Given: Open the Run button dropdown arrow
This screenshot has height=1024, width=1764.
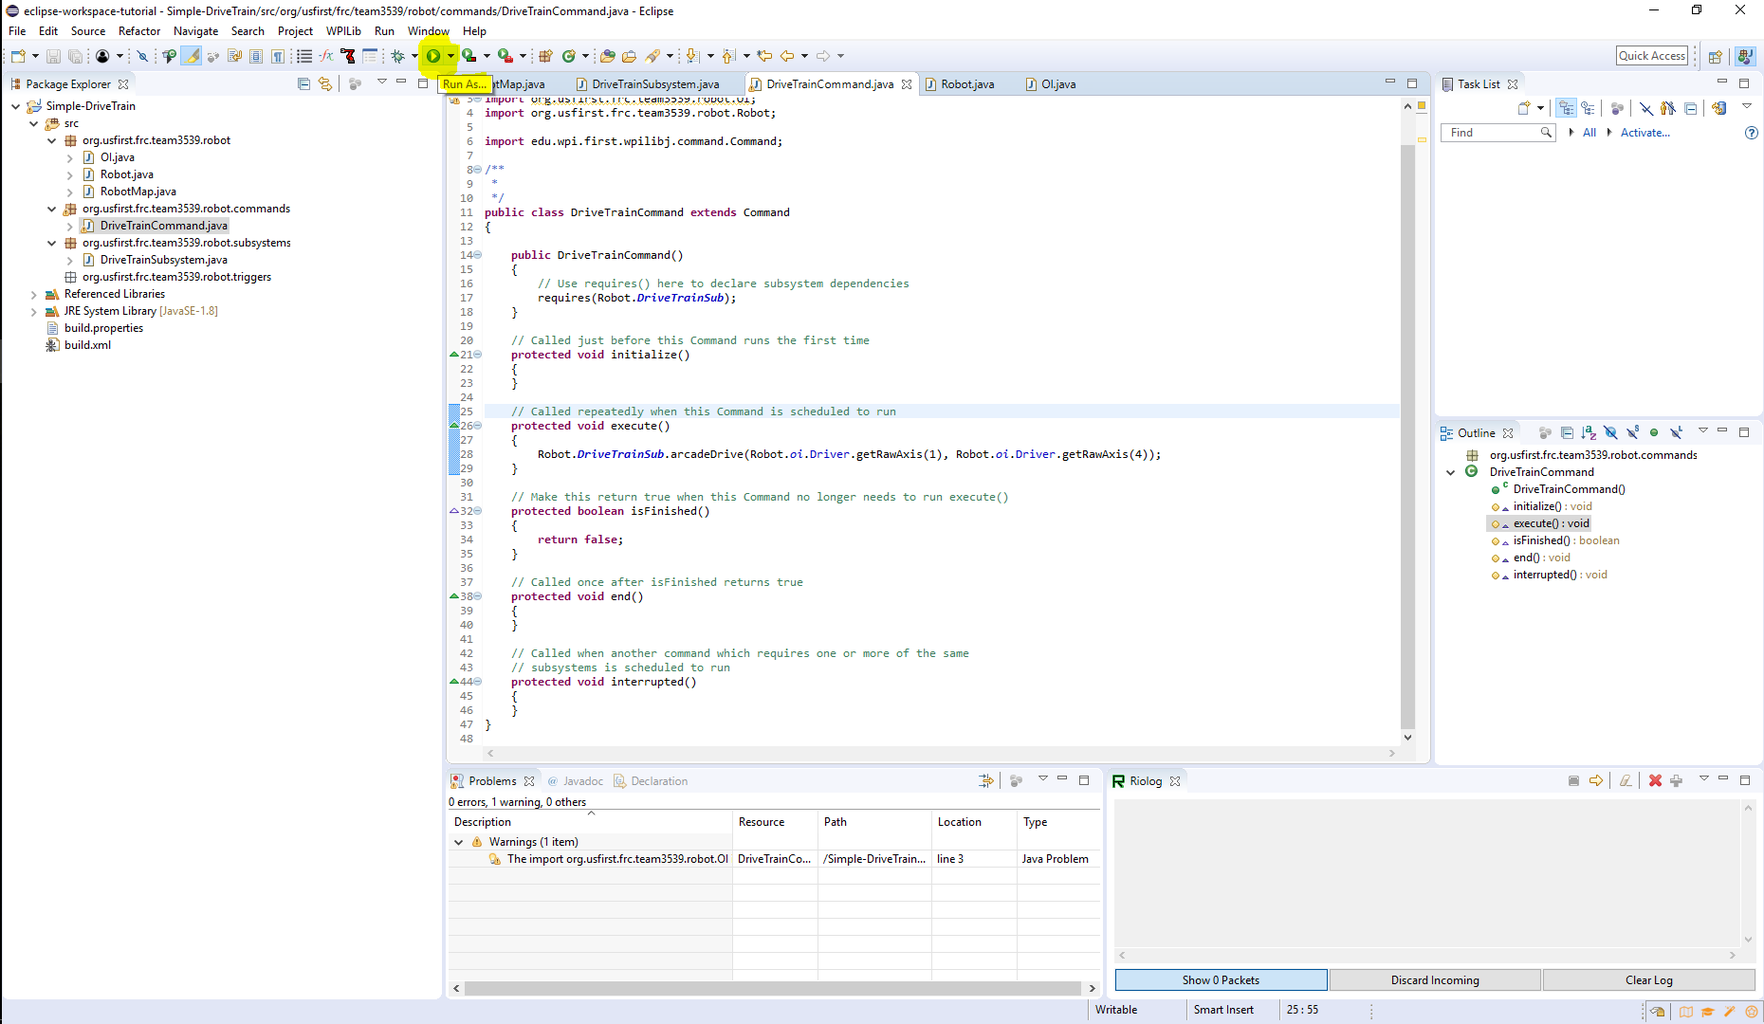Looking at the screenshot, I should tap(450, 55).
